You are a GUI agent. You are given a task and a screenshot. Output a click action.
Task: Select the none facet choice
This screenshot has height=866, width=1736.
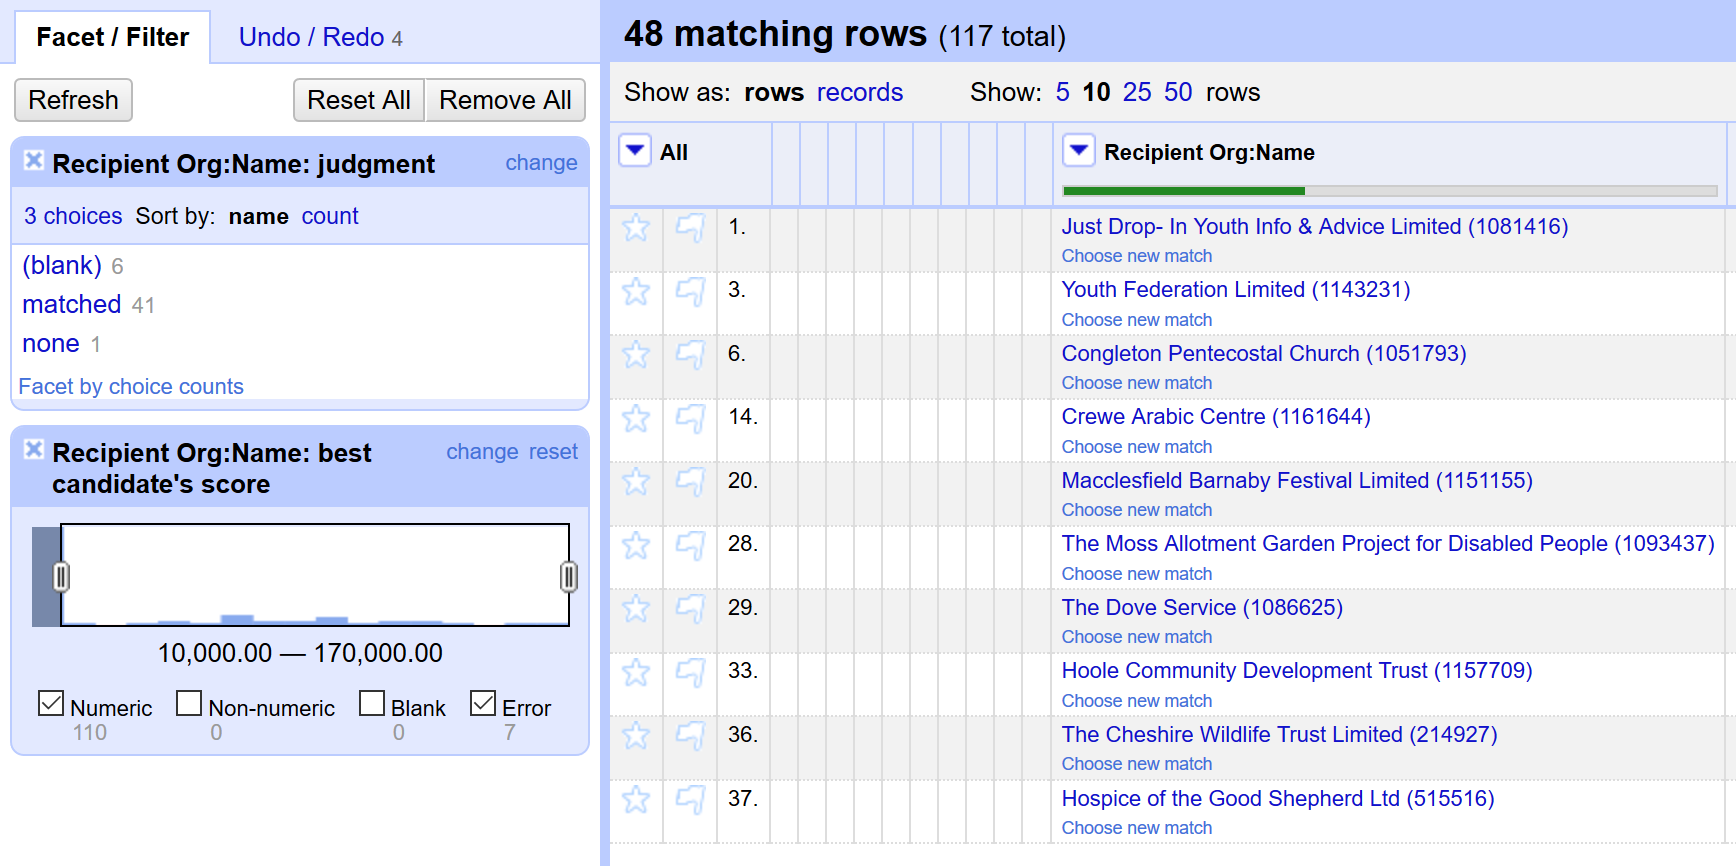tap(51, 343)
